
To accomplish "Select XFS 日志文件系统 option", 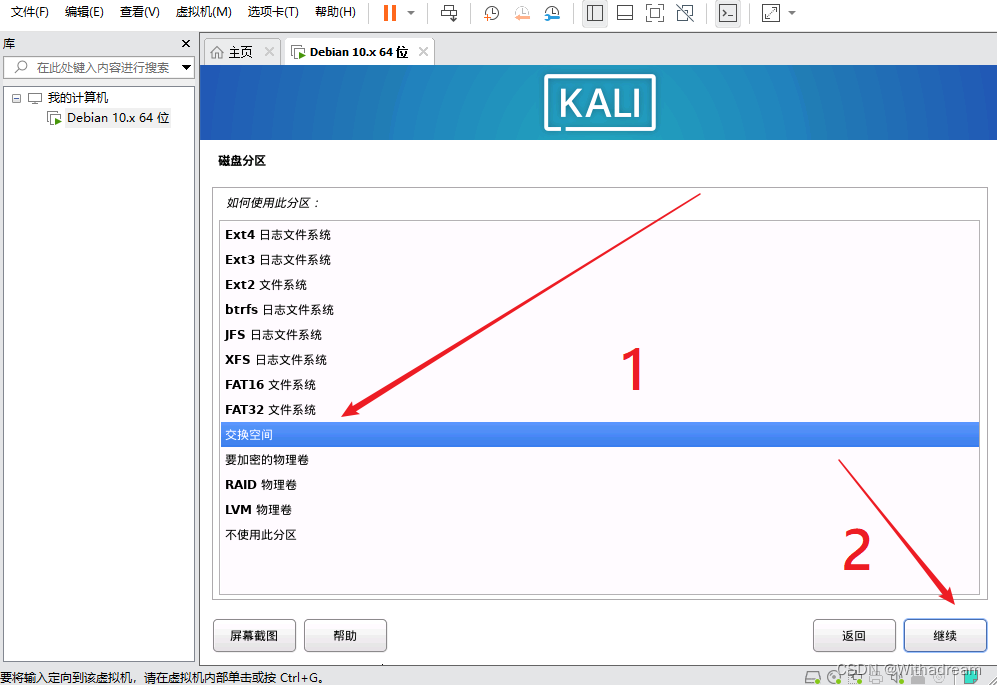I will click(x=599, y=359).
